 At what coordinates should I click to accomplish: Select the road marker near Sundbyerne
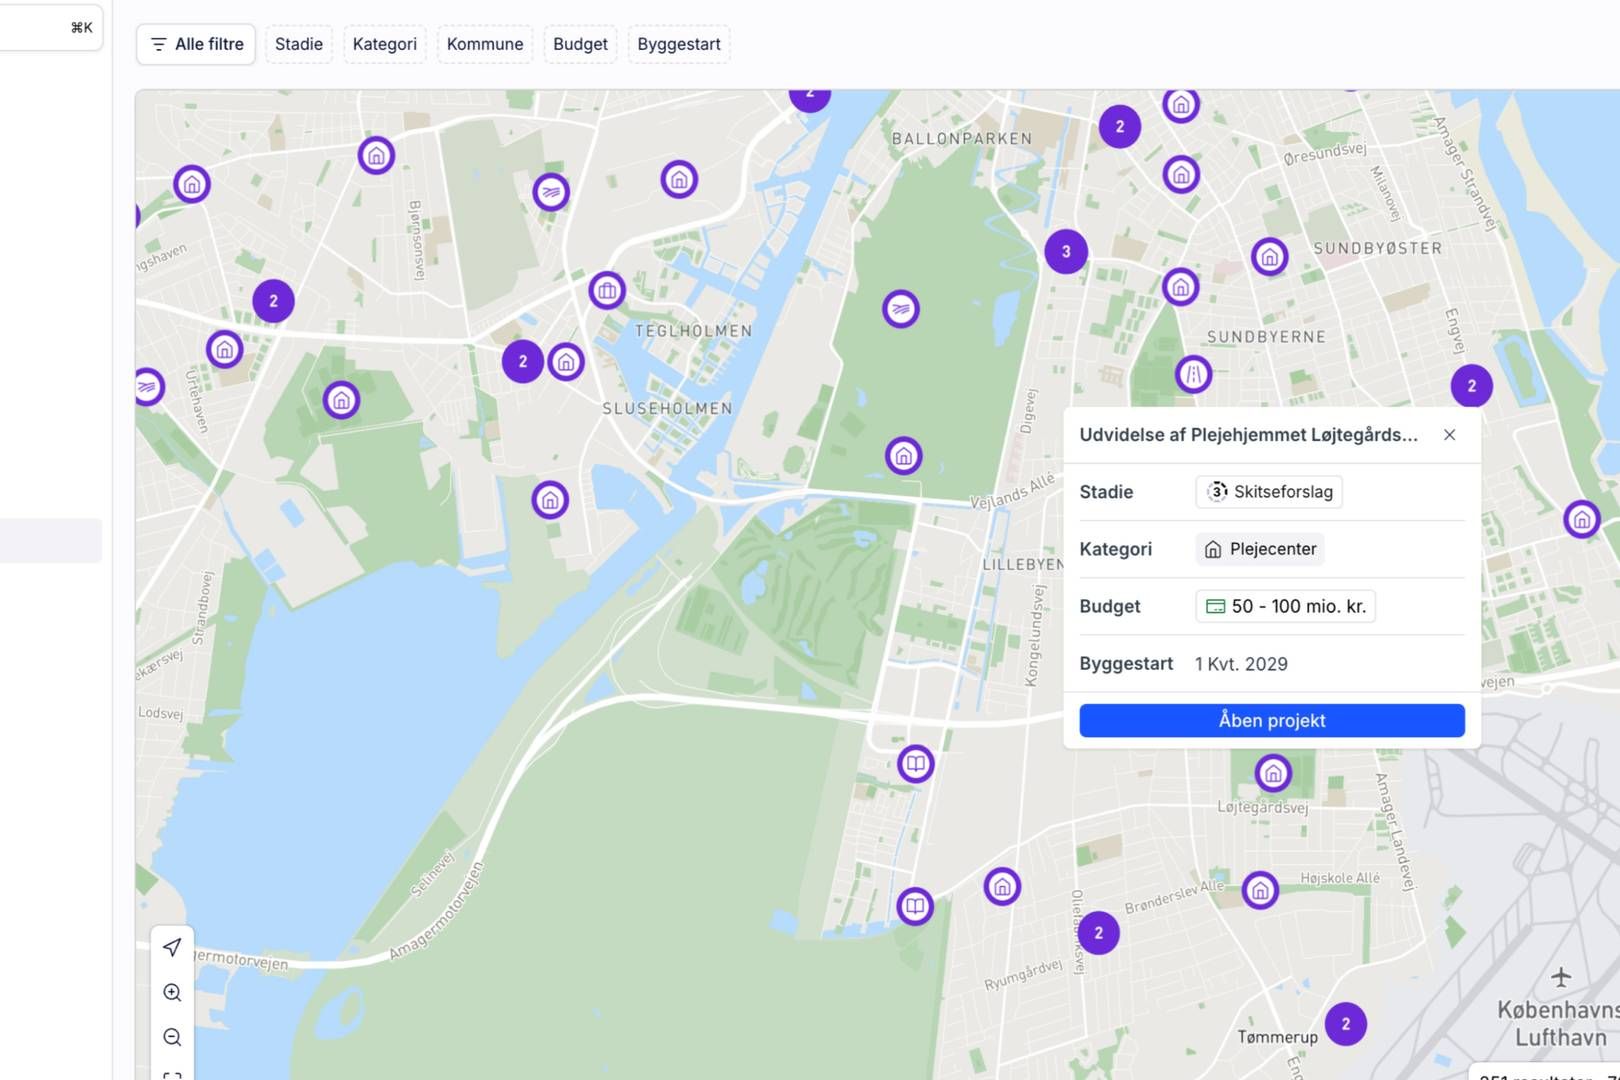click(x=1193, y=375)
